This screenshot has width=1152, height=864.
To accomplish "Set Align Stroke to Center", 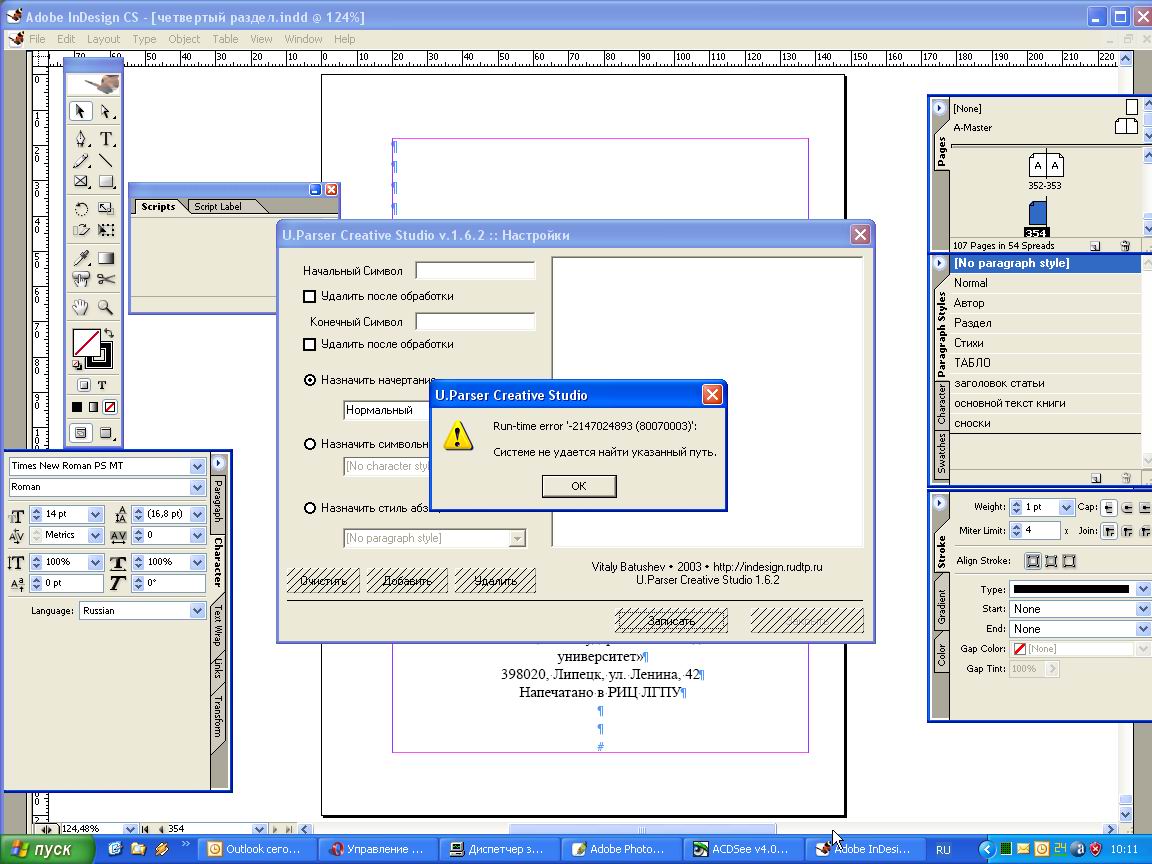I will (1033, 561).
